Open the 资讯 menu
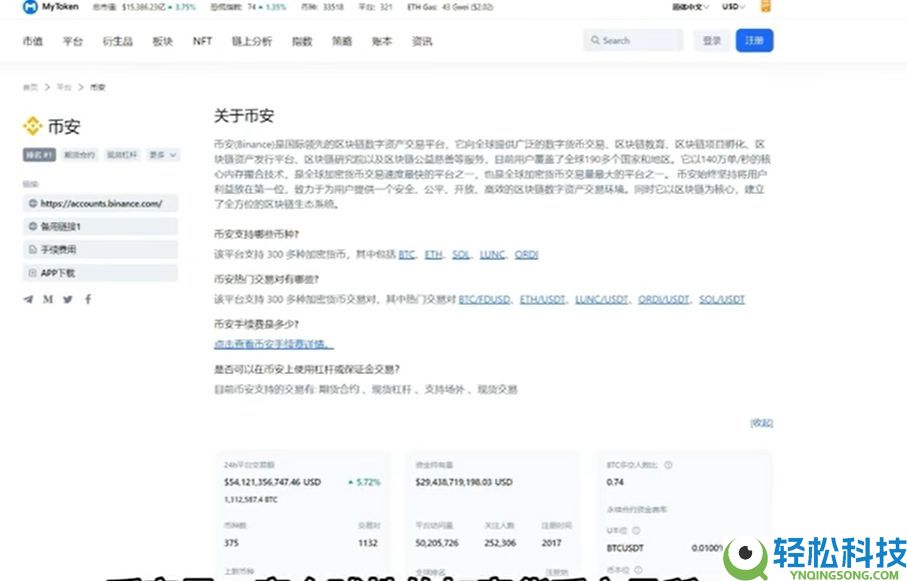The image size is (907, 581). click(x=422, y=41)
